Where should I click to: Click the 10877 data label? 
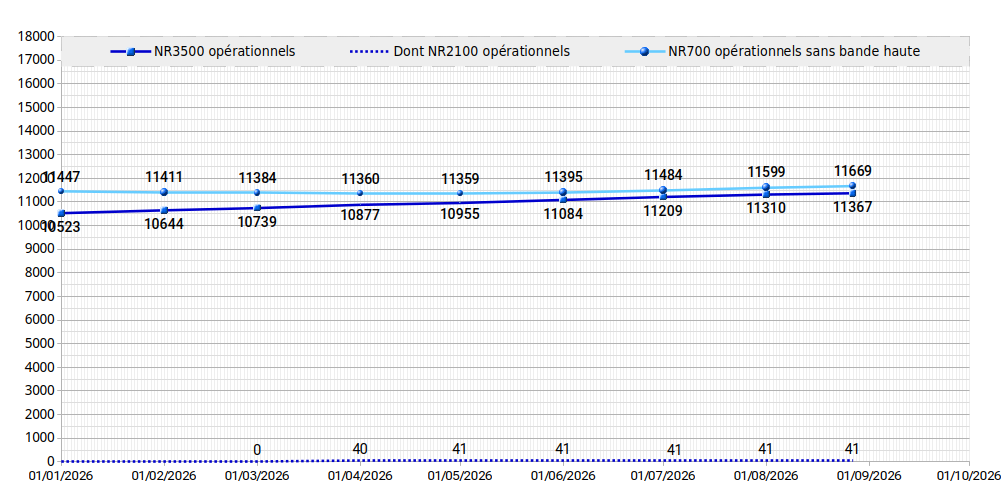[360, 215]
